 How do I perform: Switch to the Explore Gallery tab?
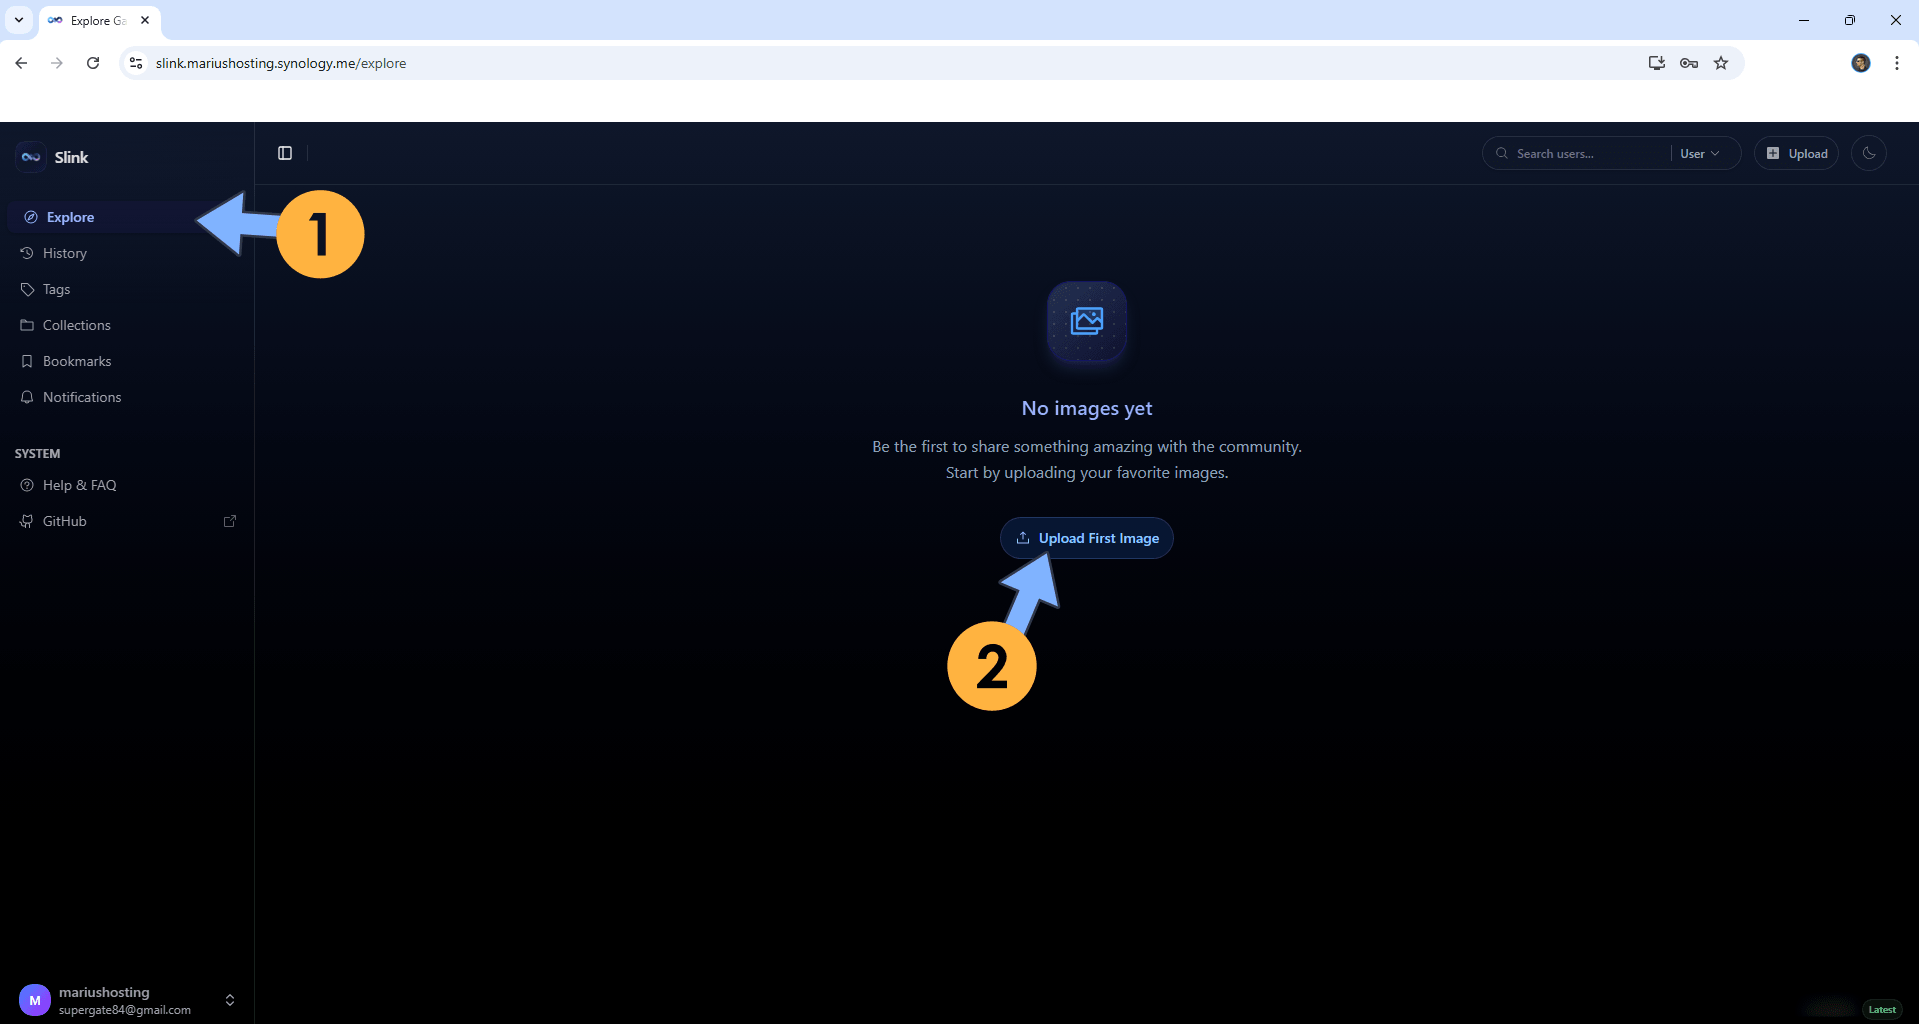pyautogui.click(x=95, y=19)
